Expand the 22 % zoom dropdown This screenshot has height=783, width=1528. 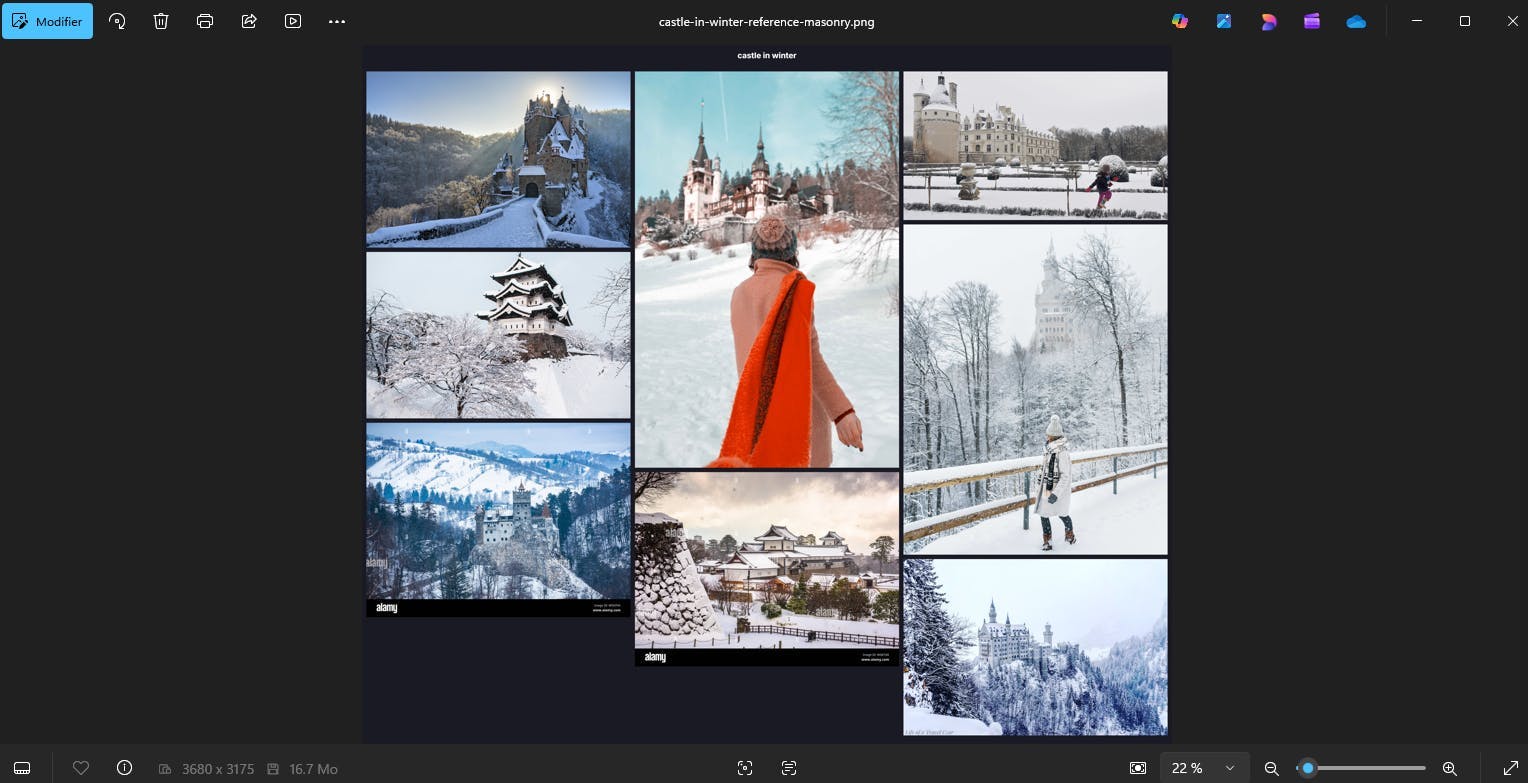pos(1204,768)
